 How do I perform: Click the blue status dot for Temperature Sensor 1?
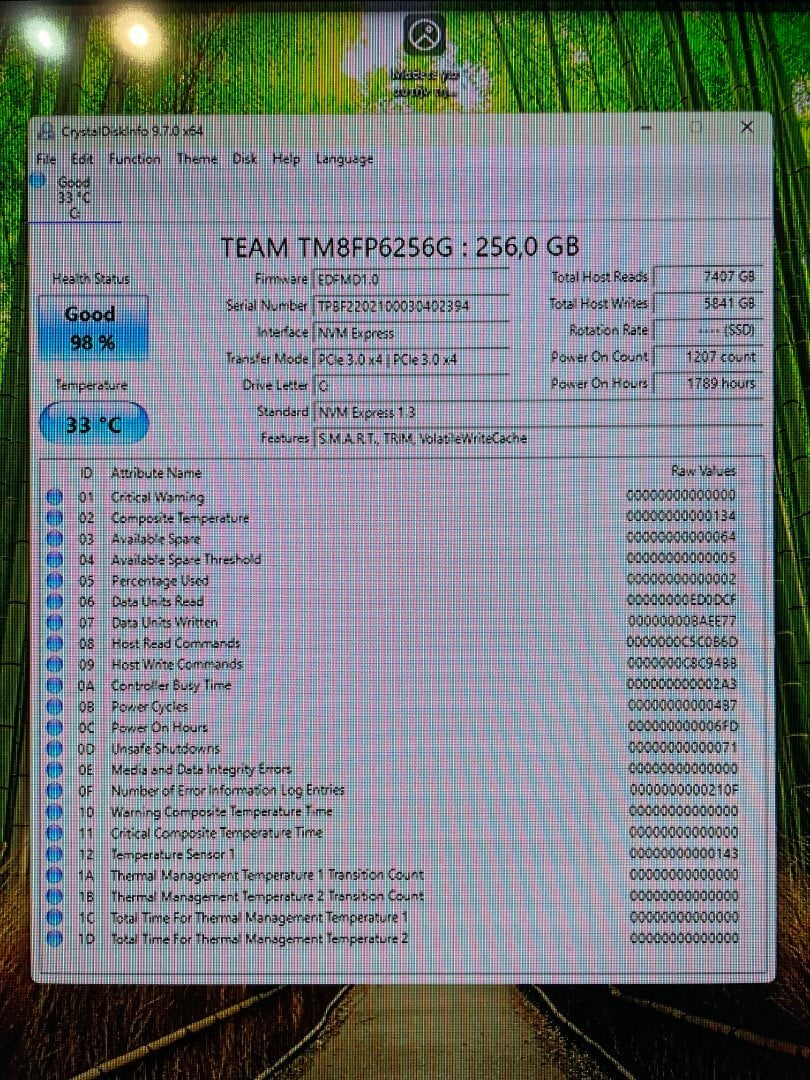coord(54,854)
